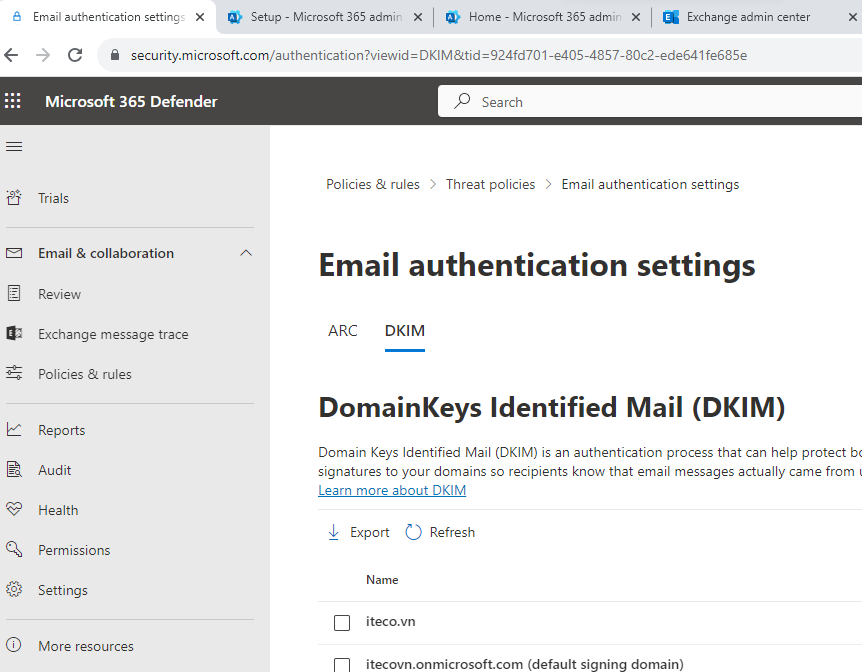Image resolution: width=862 pixels, height=672 pixels.
Task: Select the itecovn.onmicrosoft.com default signing domain
Action: [x=341, y=665]
